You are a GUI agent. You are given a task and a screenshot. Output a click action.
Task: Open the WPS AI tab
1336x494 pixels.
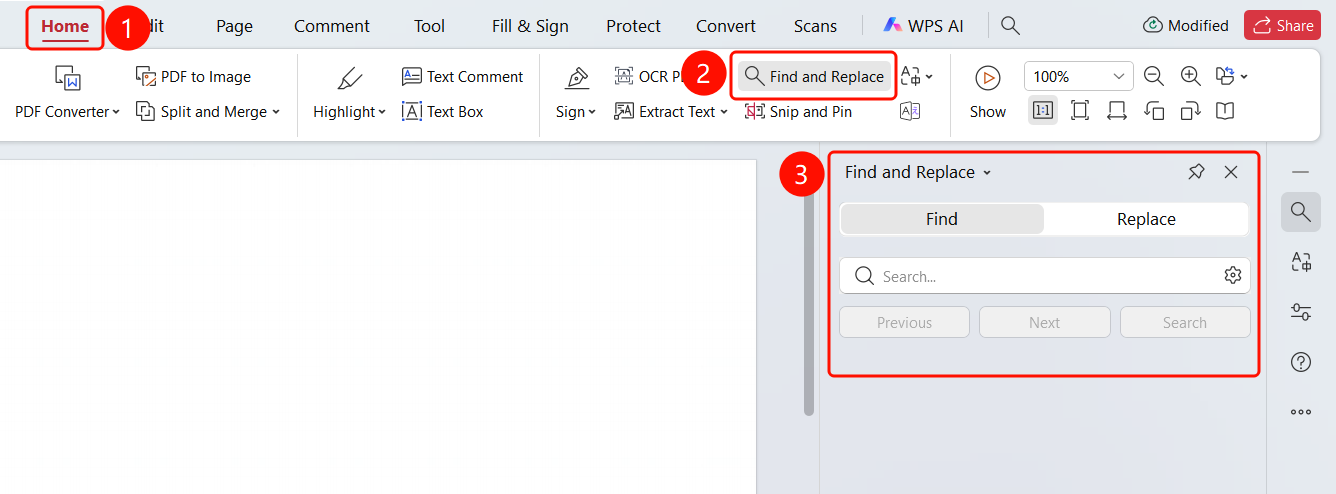924,26
